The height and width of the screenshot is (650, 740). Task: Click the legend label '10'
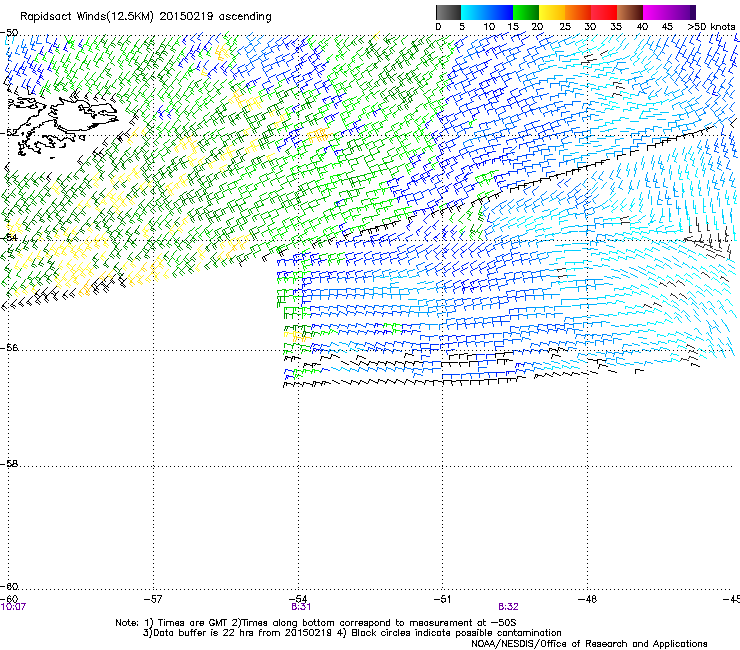(489, 27)
